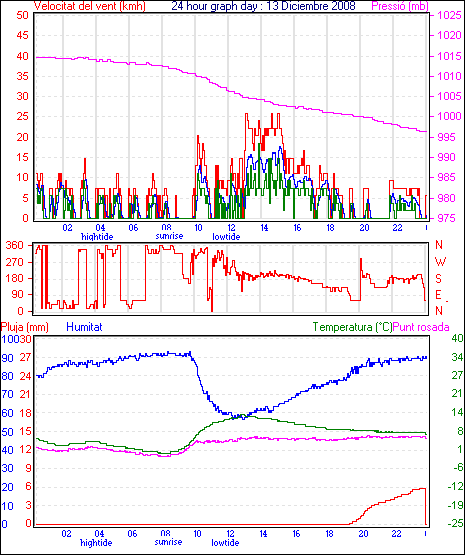Click the 45 label on wind speed axis

point(22,35)
